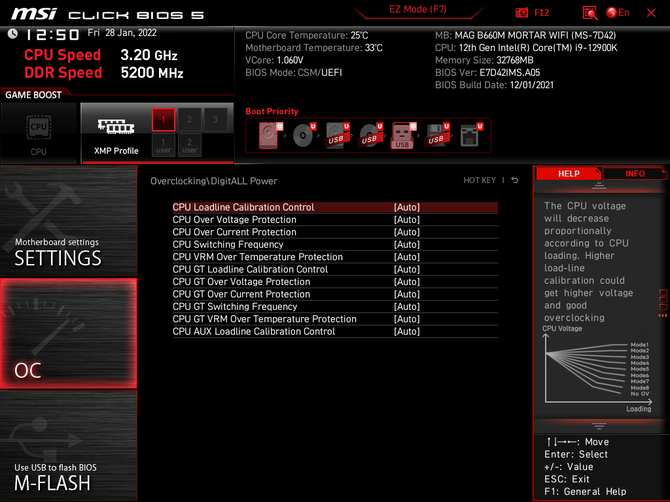This screenshot has height=502, width=670.
Task: Enable XMP profile 2
Action: [x=189, y=119]
